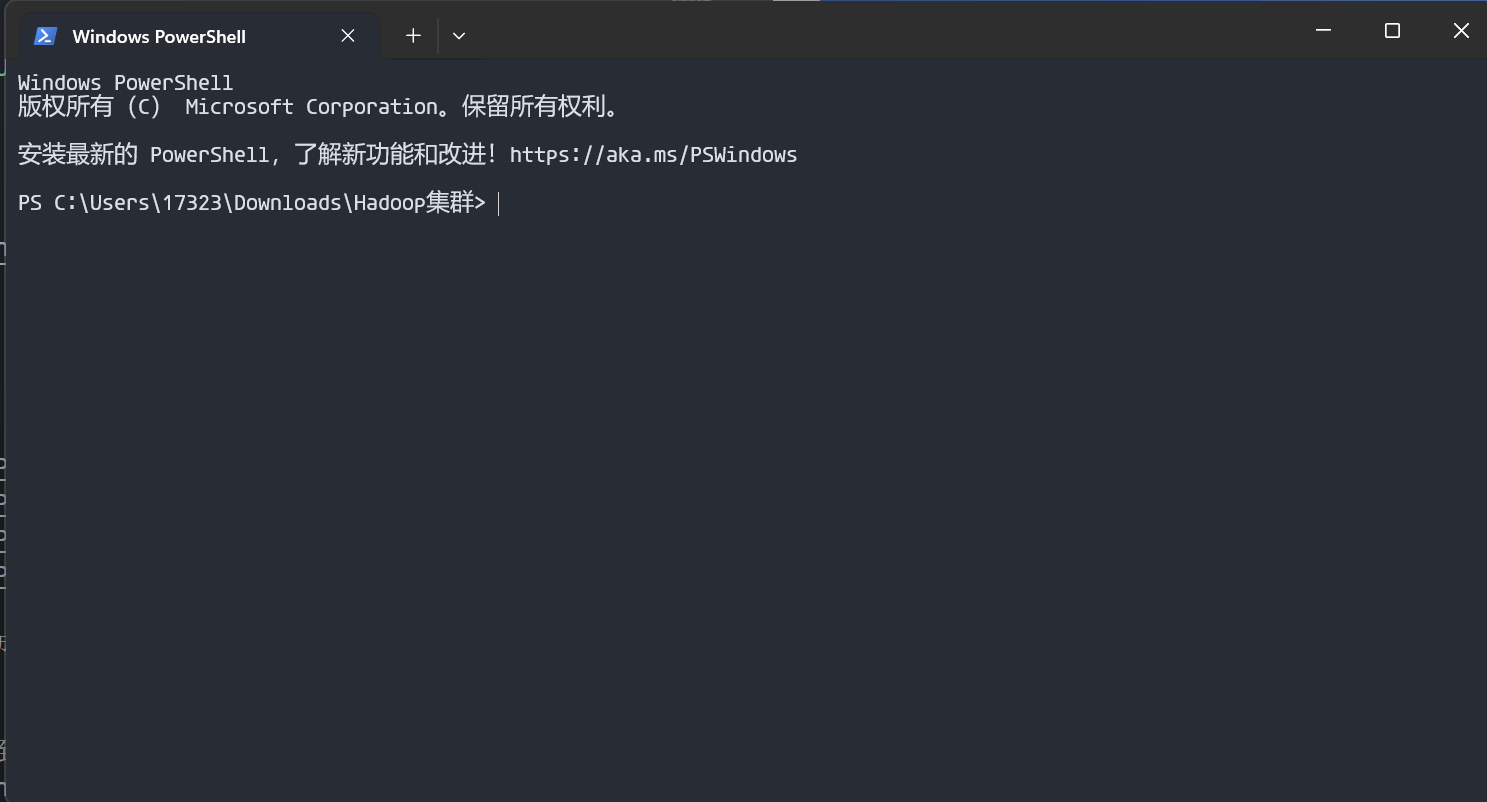Screen dimensions: 1487x802
Task: Select the Windows PowerShell tab
Action: [160, 36]
